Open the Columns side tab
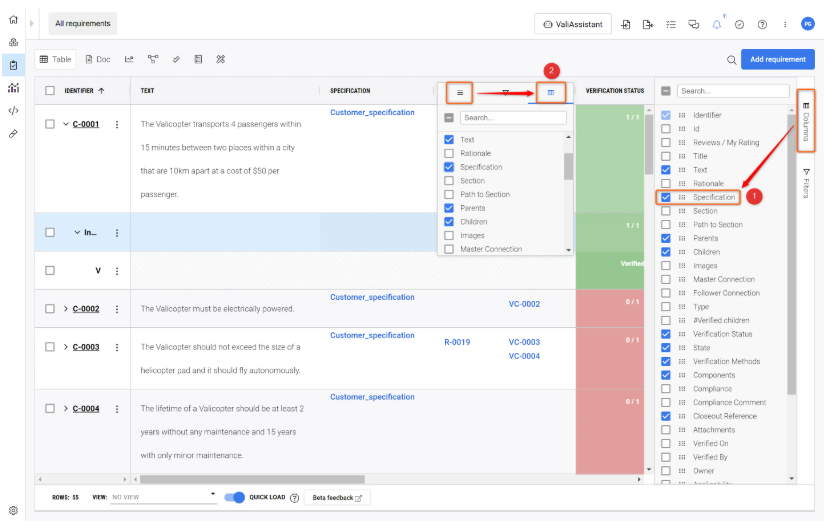 point(806,121)
